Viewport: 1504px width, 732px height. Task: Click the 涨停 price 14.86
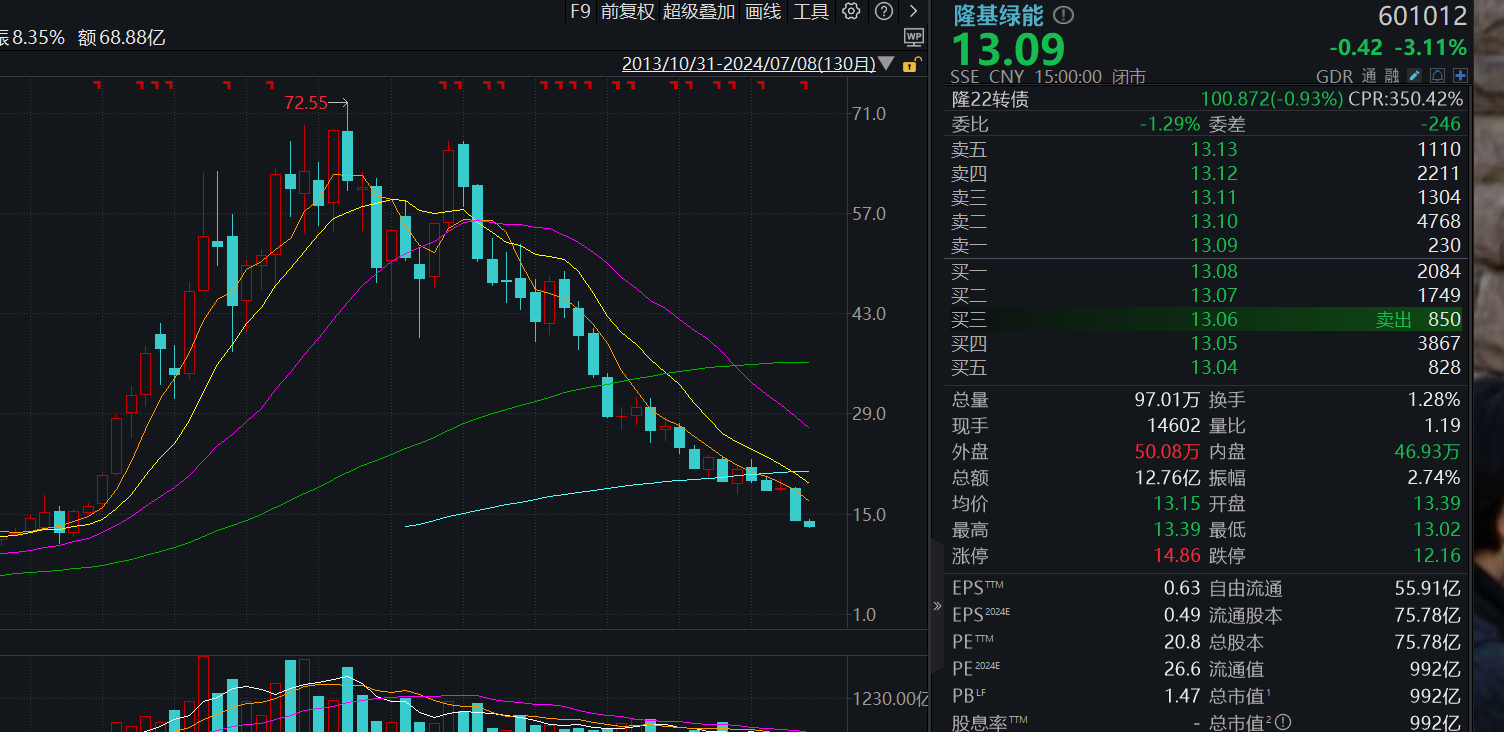coord(1177,555)
